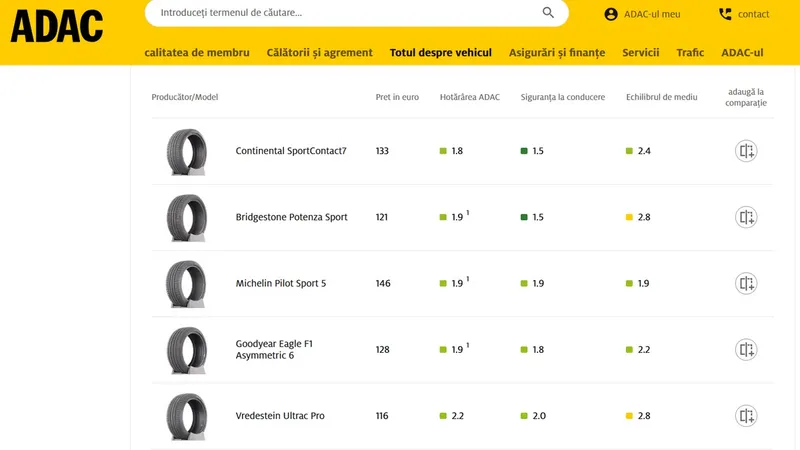
Task: Open Asigurări și finanțe menu
Action: [557, 53]
